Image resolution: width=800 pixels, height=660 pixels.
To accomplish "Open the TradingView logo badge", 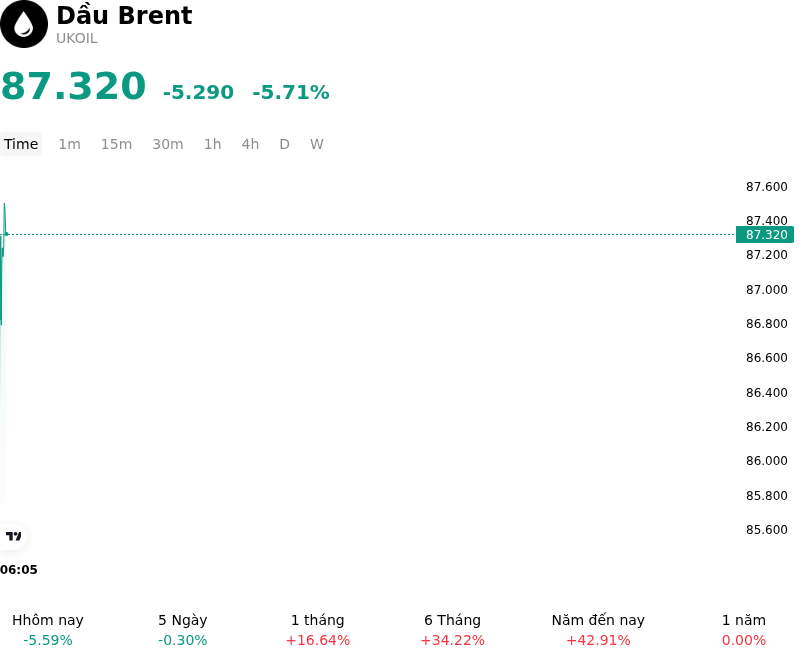I will coord(13,536).
